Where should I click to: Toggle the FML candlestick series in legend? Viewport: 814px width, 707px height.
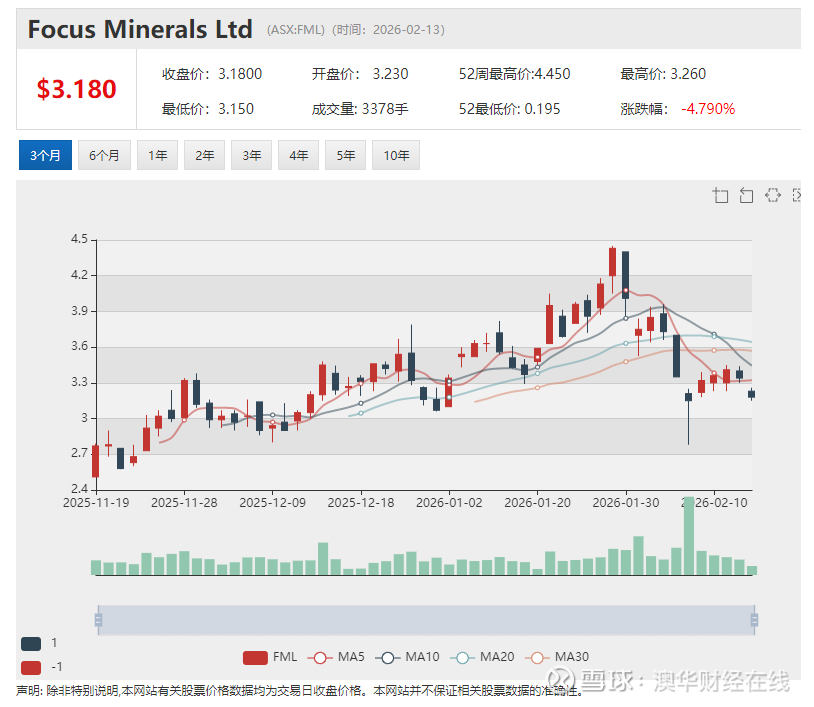270,657
